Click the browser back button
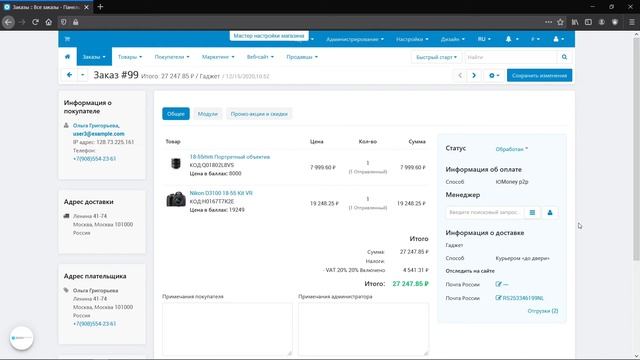640x360 pixels. 8,22
